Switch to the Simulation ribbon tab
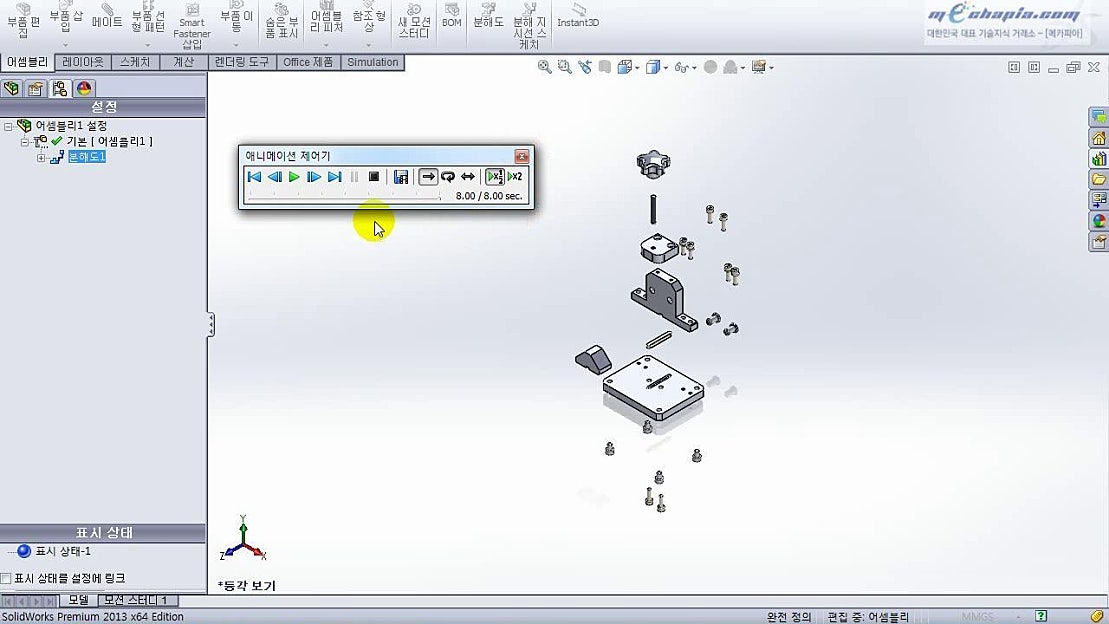This screenshot has height=624, width=1109. 372,62
